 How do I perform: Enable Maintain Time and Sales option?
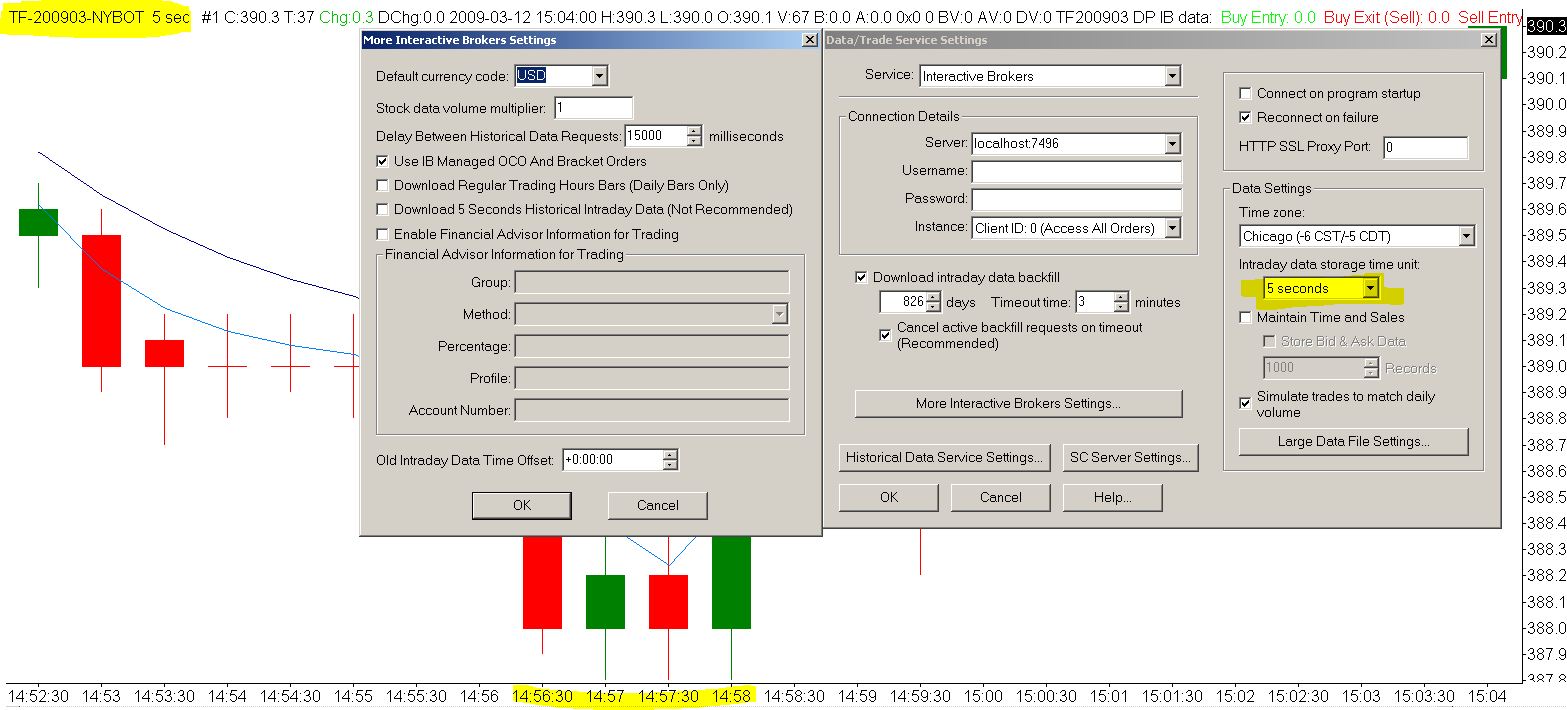click(1246, 317)
